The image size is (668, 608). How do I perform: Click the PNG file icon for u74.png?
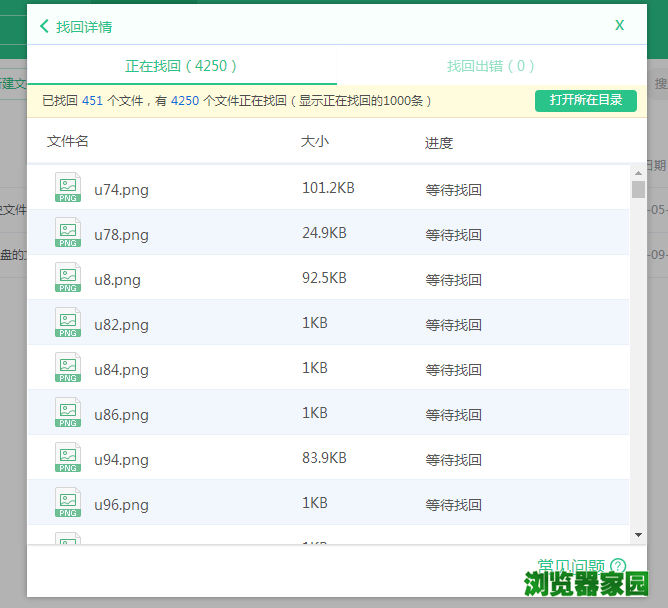coord(68,188)
